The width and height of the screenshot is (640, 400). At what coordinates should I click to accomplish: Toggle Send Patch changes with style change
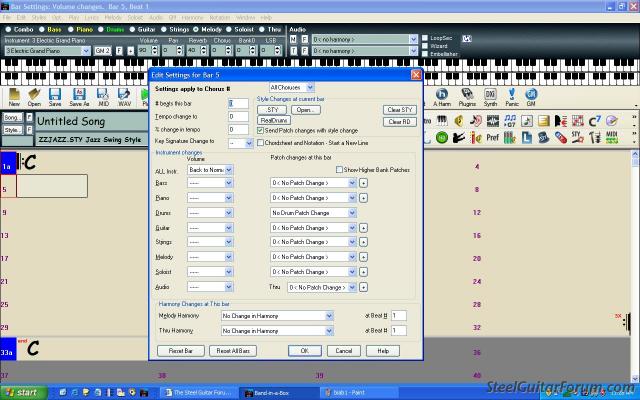coord(262,130)
